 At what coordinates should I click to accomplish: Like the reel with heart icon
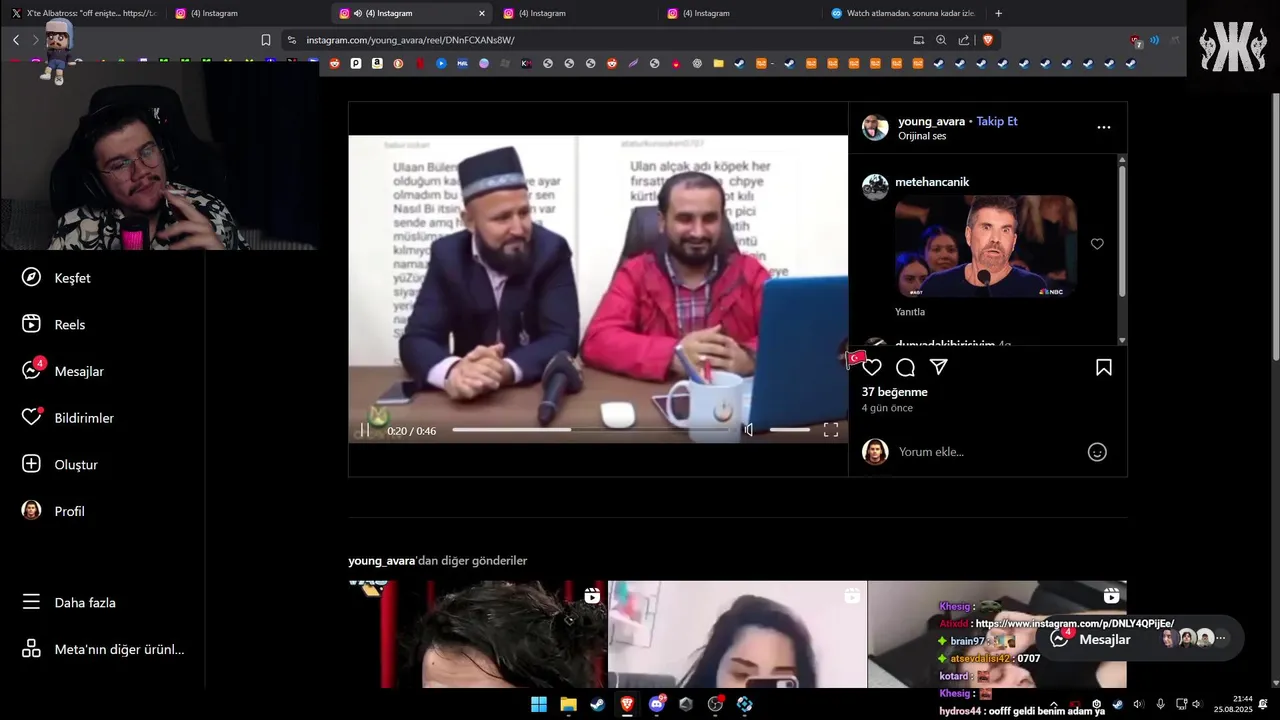point(872,367)
